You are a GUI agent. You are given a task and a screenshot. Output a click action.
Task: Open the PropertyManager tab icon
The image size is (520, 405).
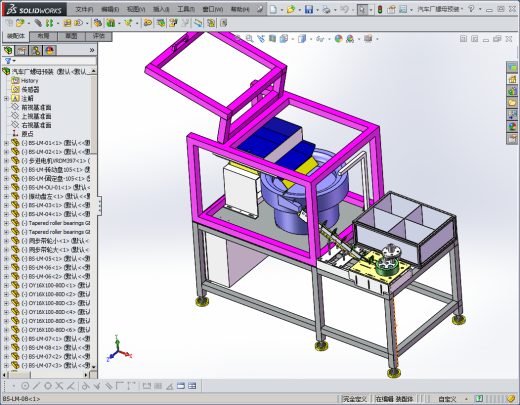click(22, 50)
